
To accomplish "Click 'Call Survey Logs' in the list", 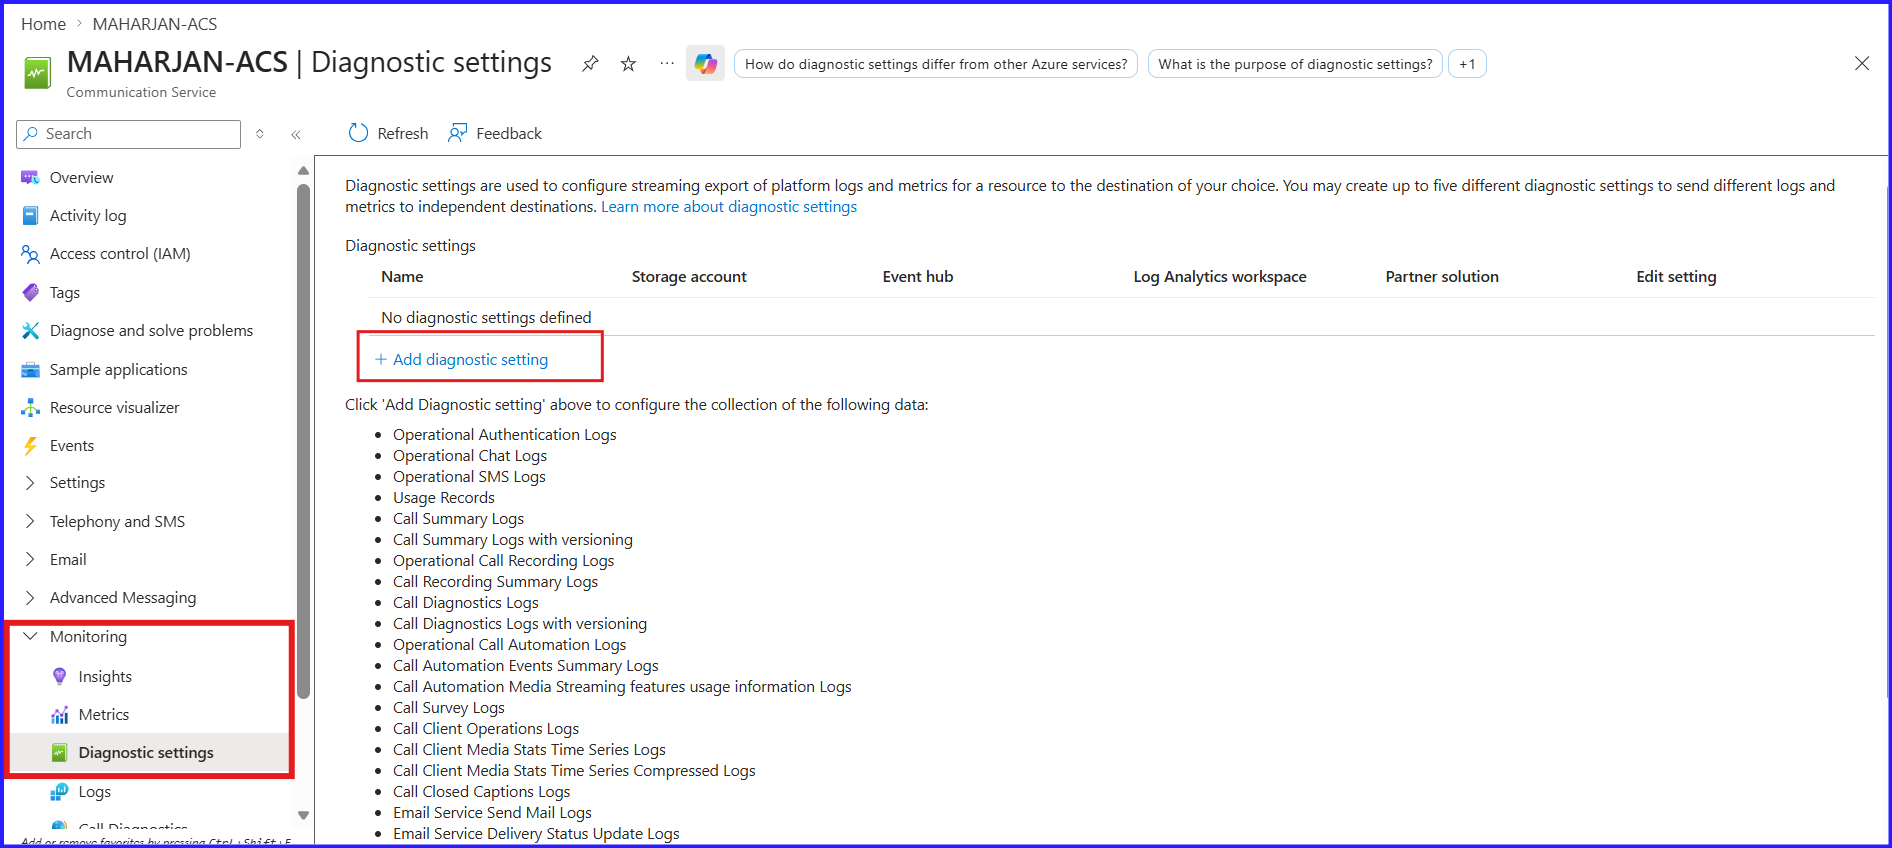I will [449, 707].
